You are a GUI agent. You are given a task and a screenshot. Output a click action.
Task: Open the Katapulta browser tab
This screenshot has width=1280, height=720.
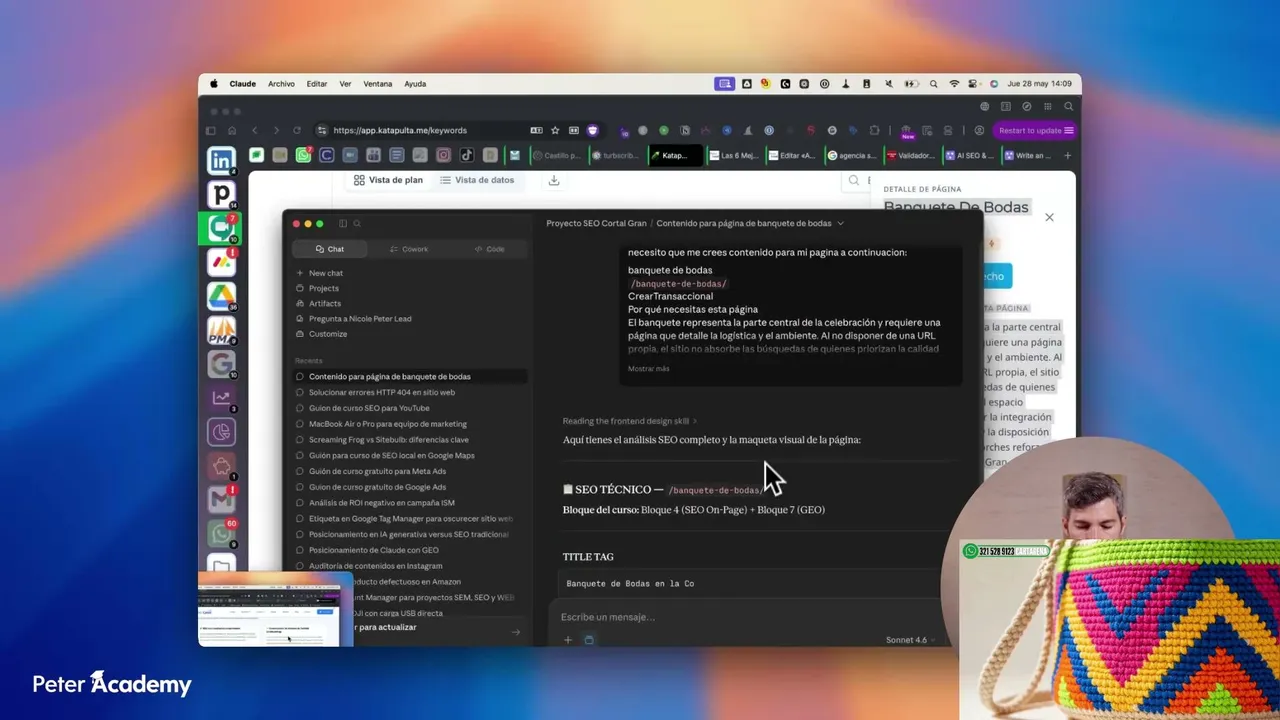[x=673, y=155]
